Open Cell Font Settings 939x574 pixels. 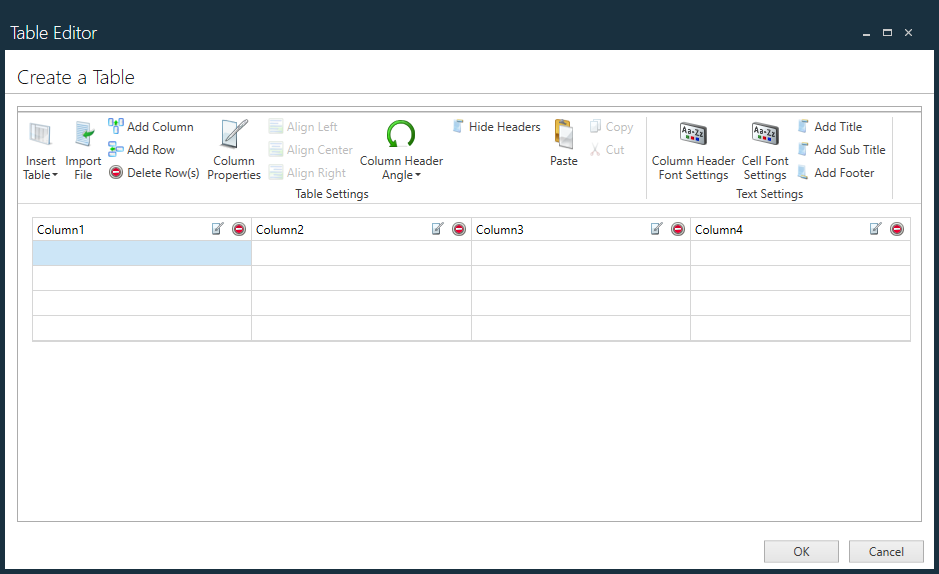pos(765,135)
